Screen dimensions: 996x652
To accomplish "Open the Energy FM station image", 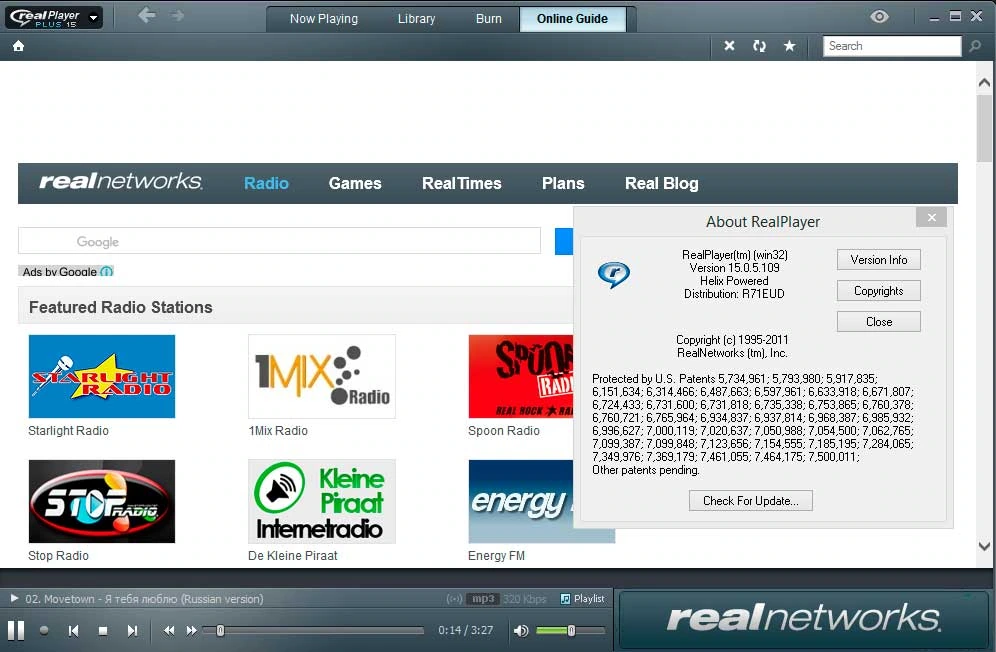I will 521,501.
